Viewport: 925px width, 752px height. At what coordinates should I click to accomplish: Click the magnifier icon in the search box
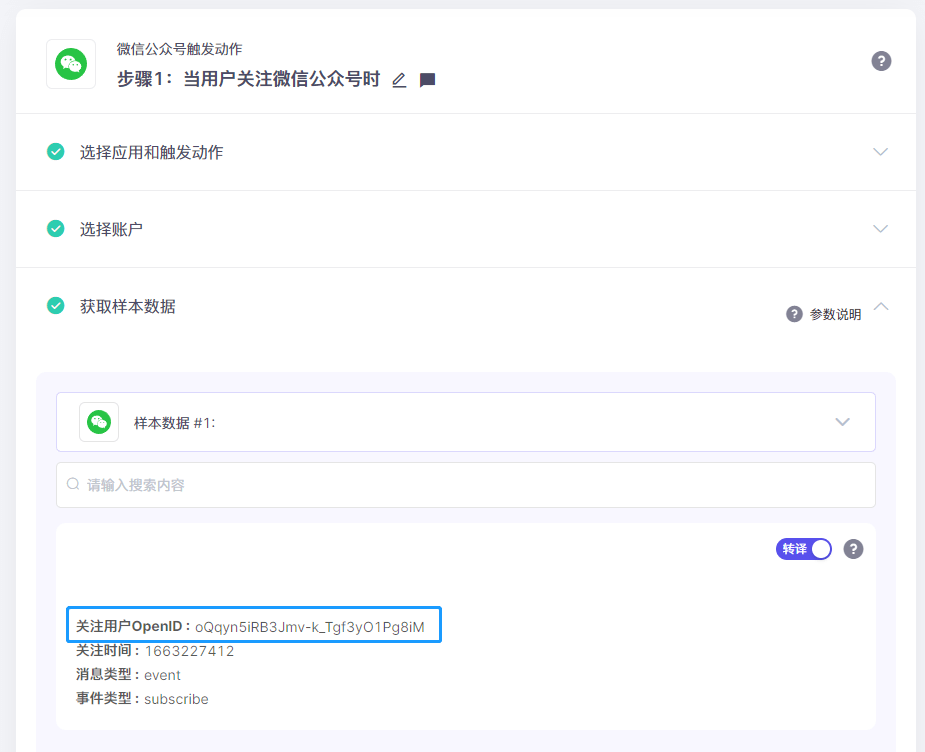[x=72, y=484]
